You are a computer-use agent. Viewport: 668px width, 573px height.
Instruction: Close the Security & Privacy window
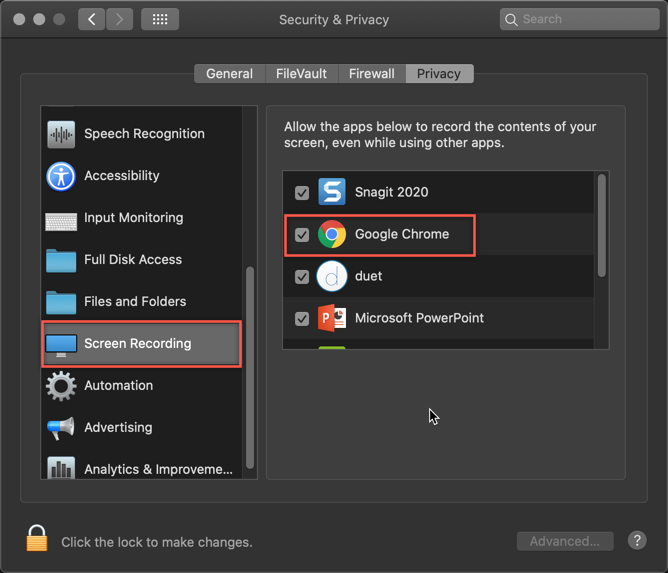pyautogui.click(x=19, y=20)
